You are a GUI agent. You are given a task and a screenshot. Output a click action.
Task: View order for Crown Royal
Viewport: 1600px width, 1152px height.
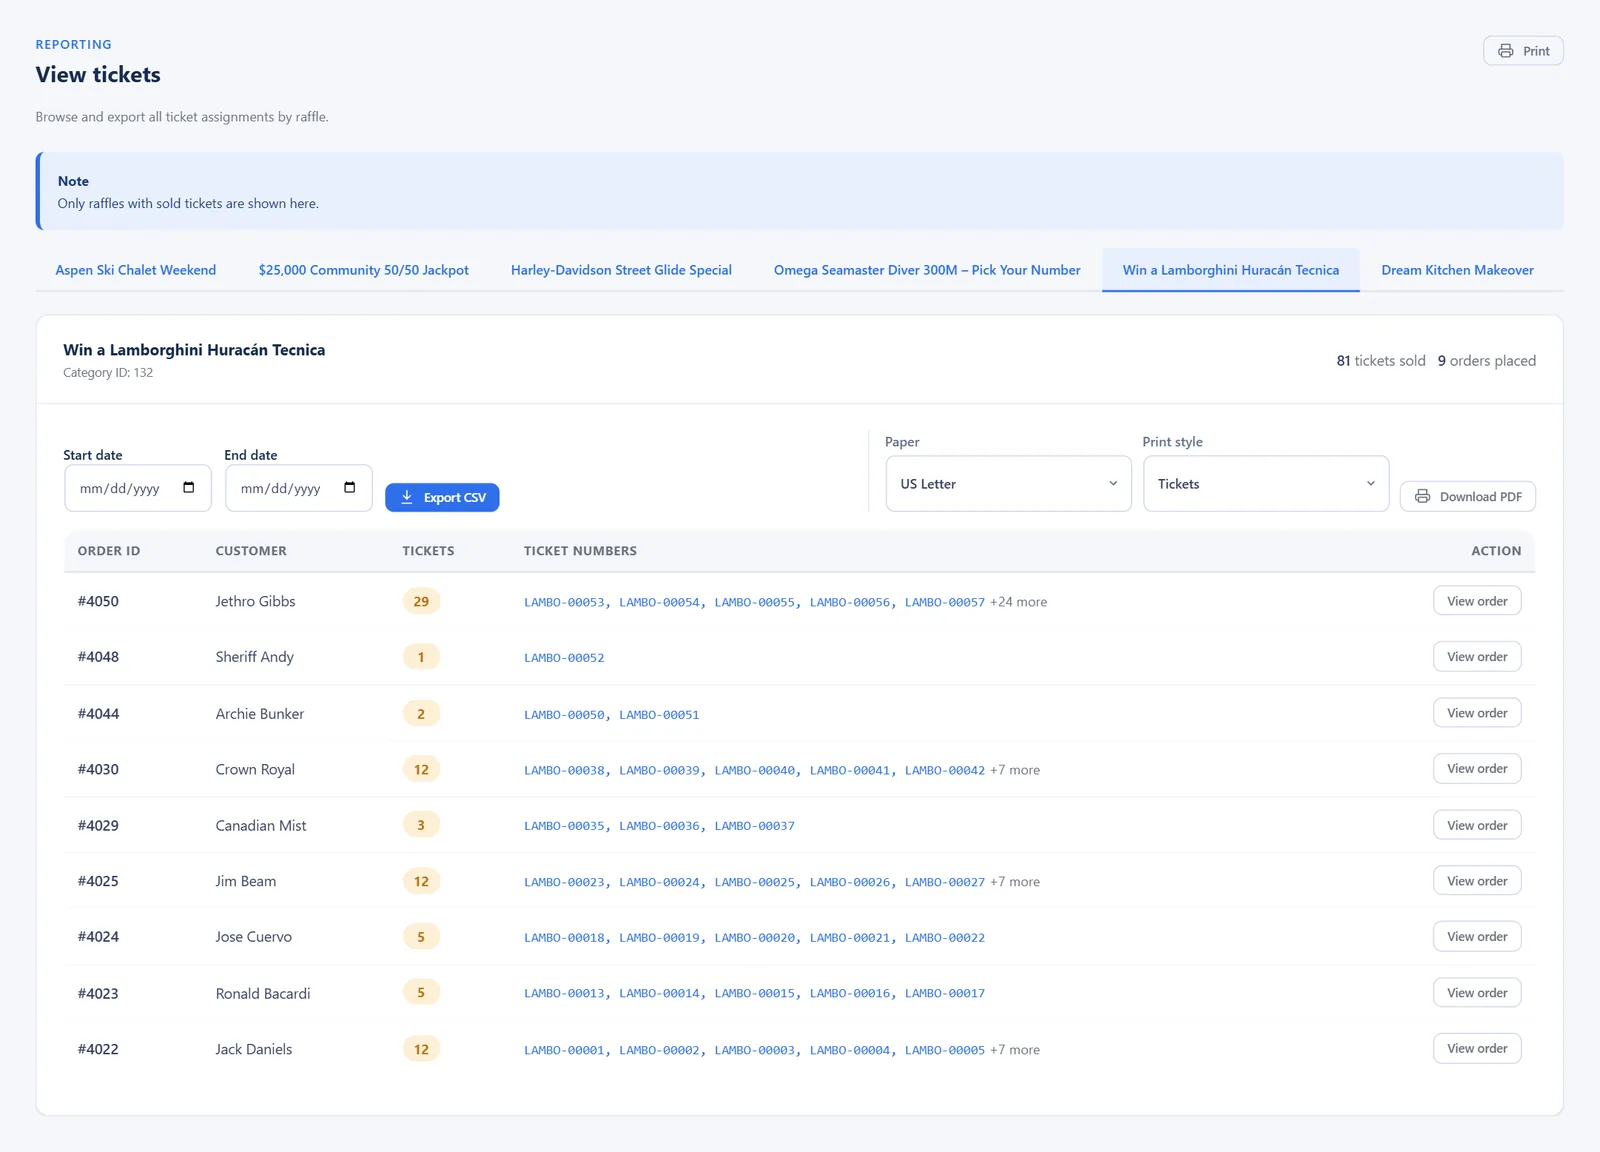tap(1477, 768)
